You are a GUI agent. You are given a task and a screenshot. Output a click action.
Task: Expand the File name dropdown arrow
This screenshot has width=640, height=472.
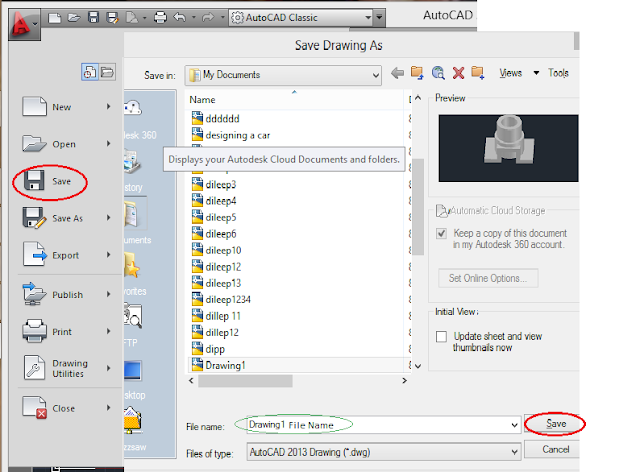514,425
